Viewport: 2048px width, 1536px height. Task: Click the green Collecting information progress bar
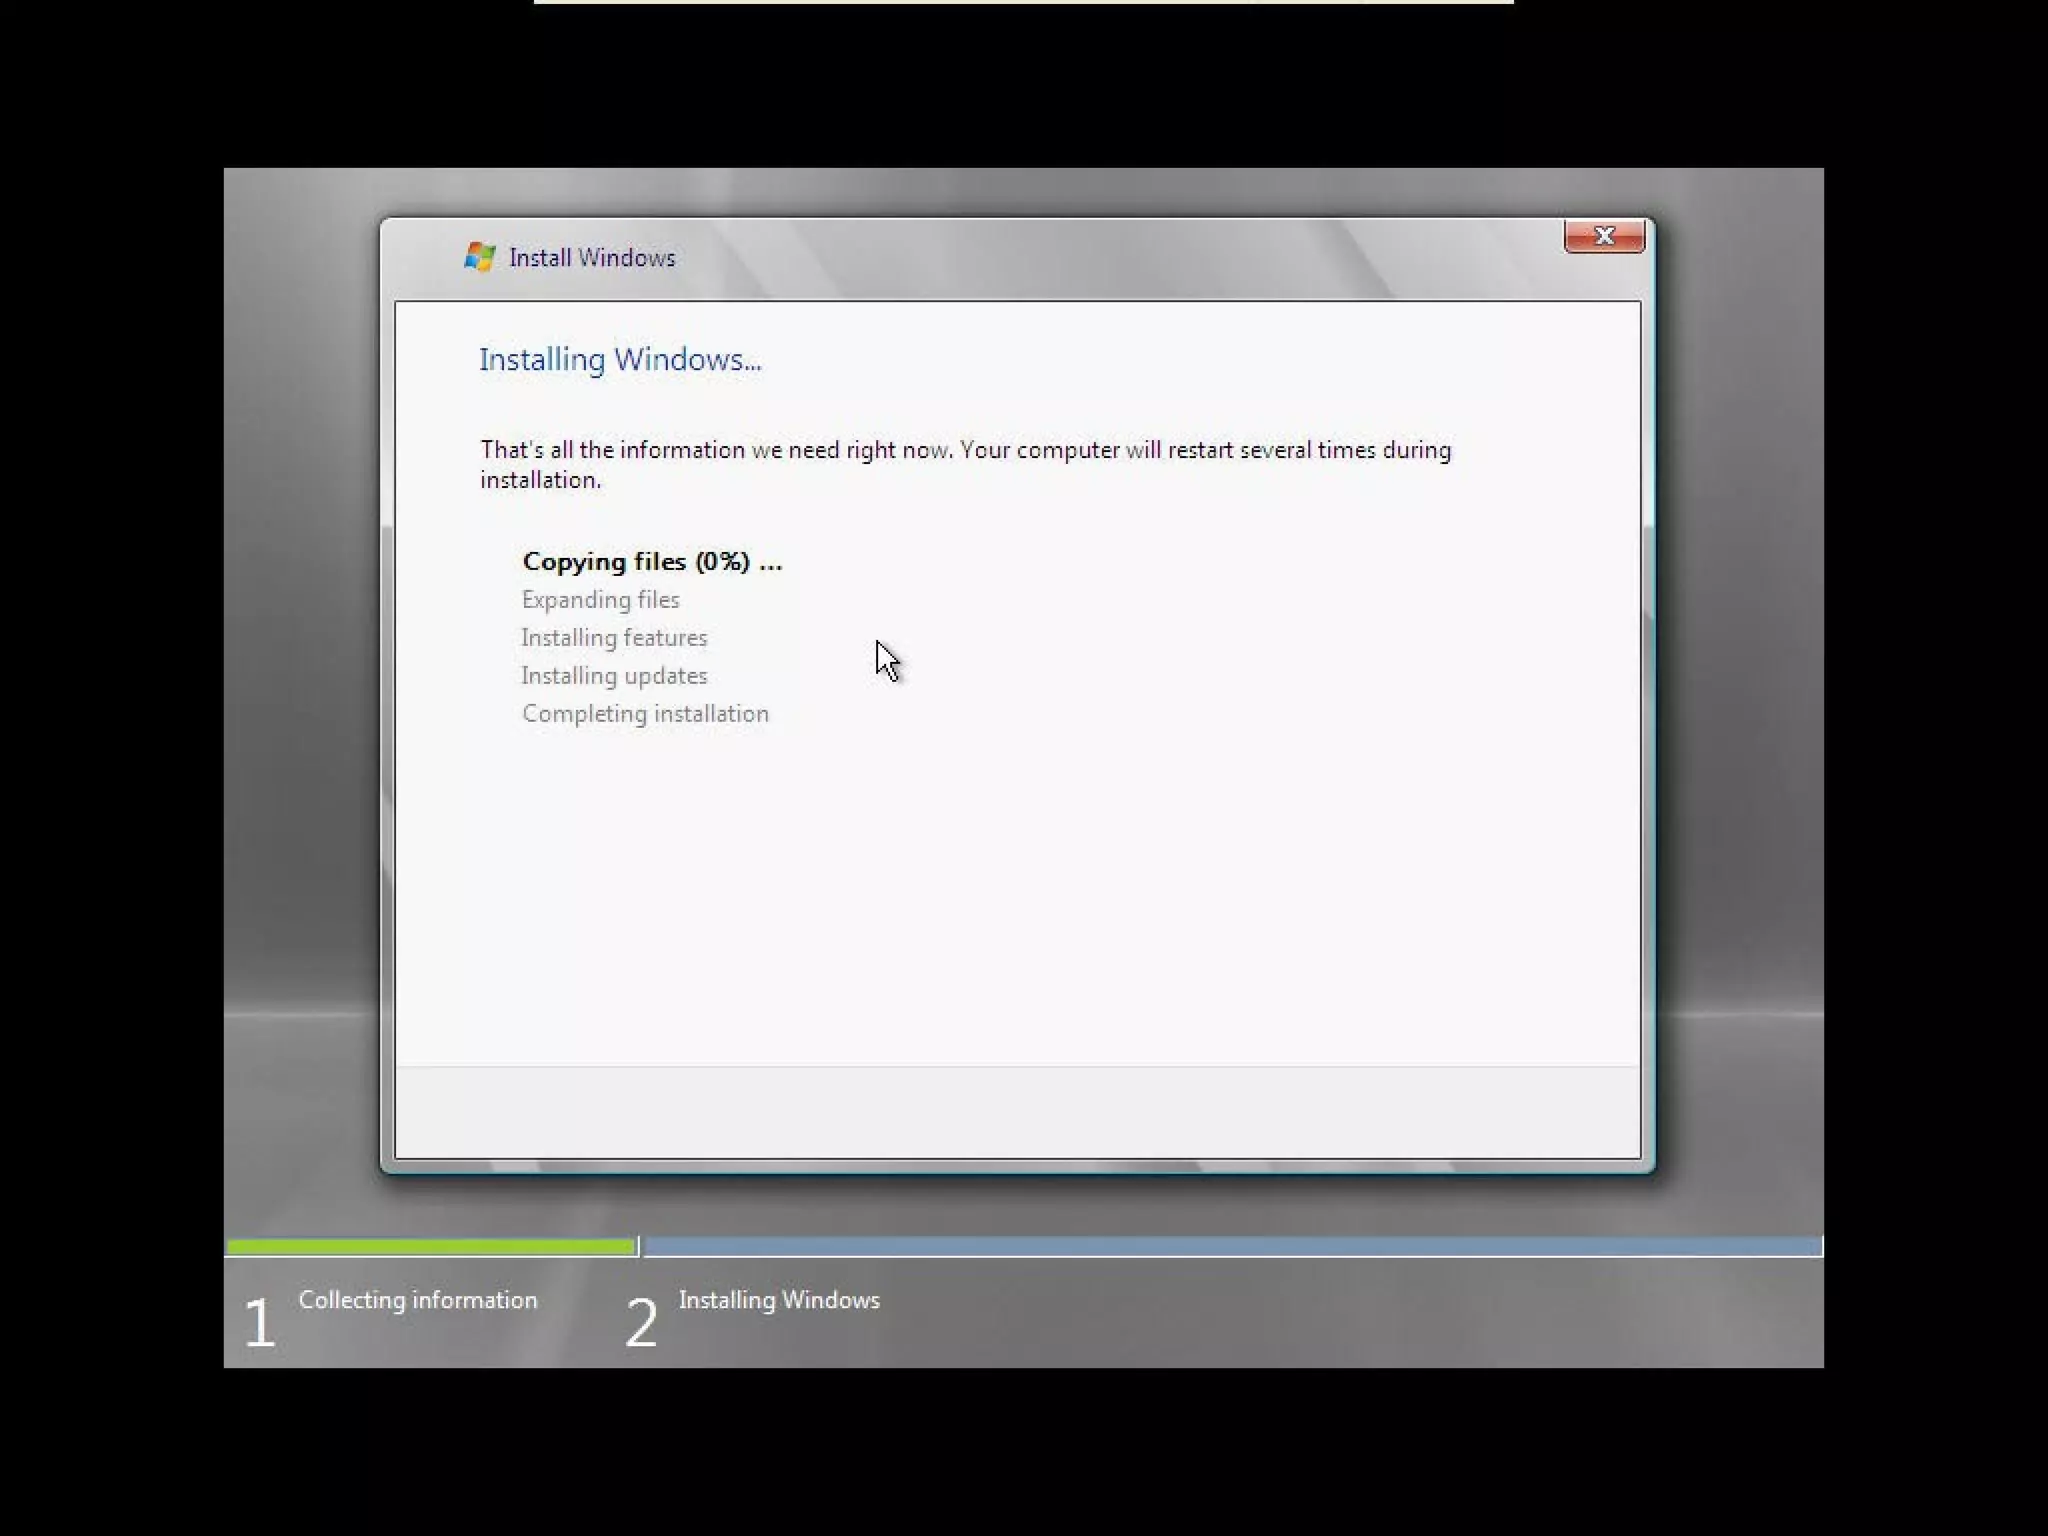coord(430,1246)
